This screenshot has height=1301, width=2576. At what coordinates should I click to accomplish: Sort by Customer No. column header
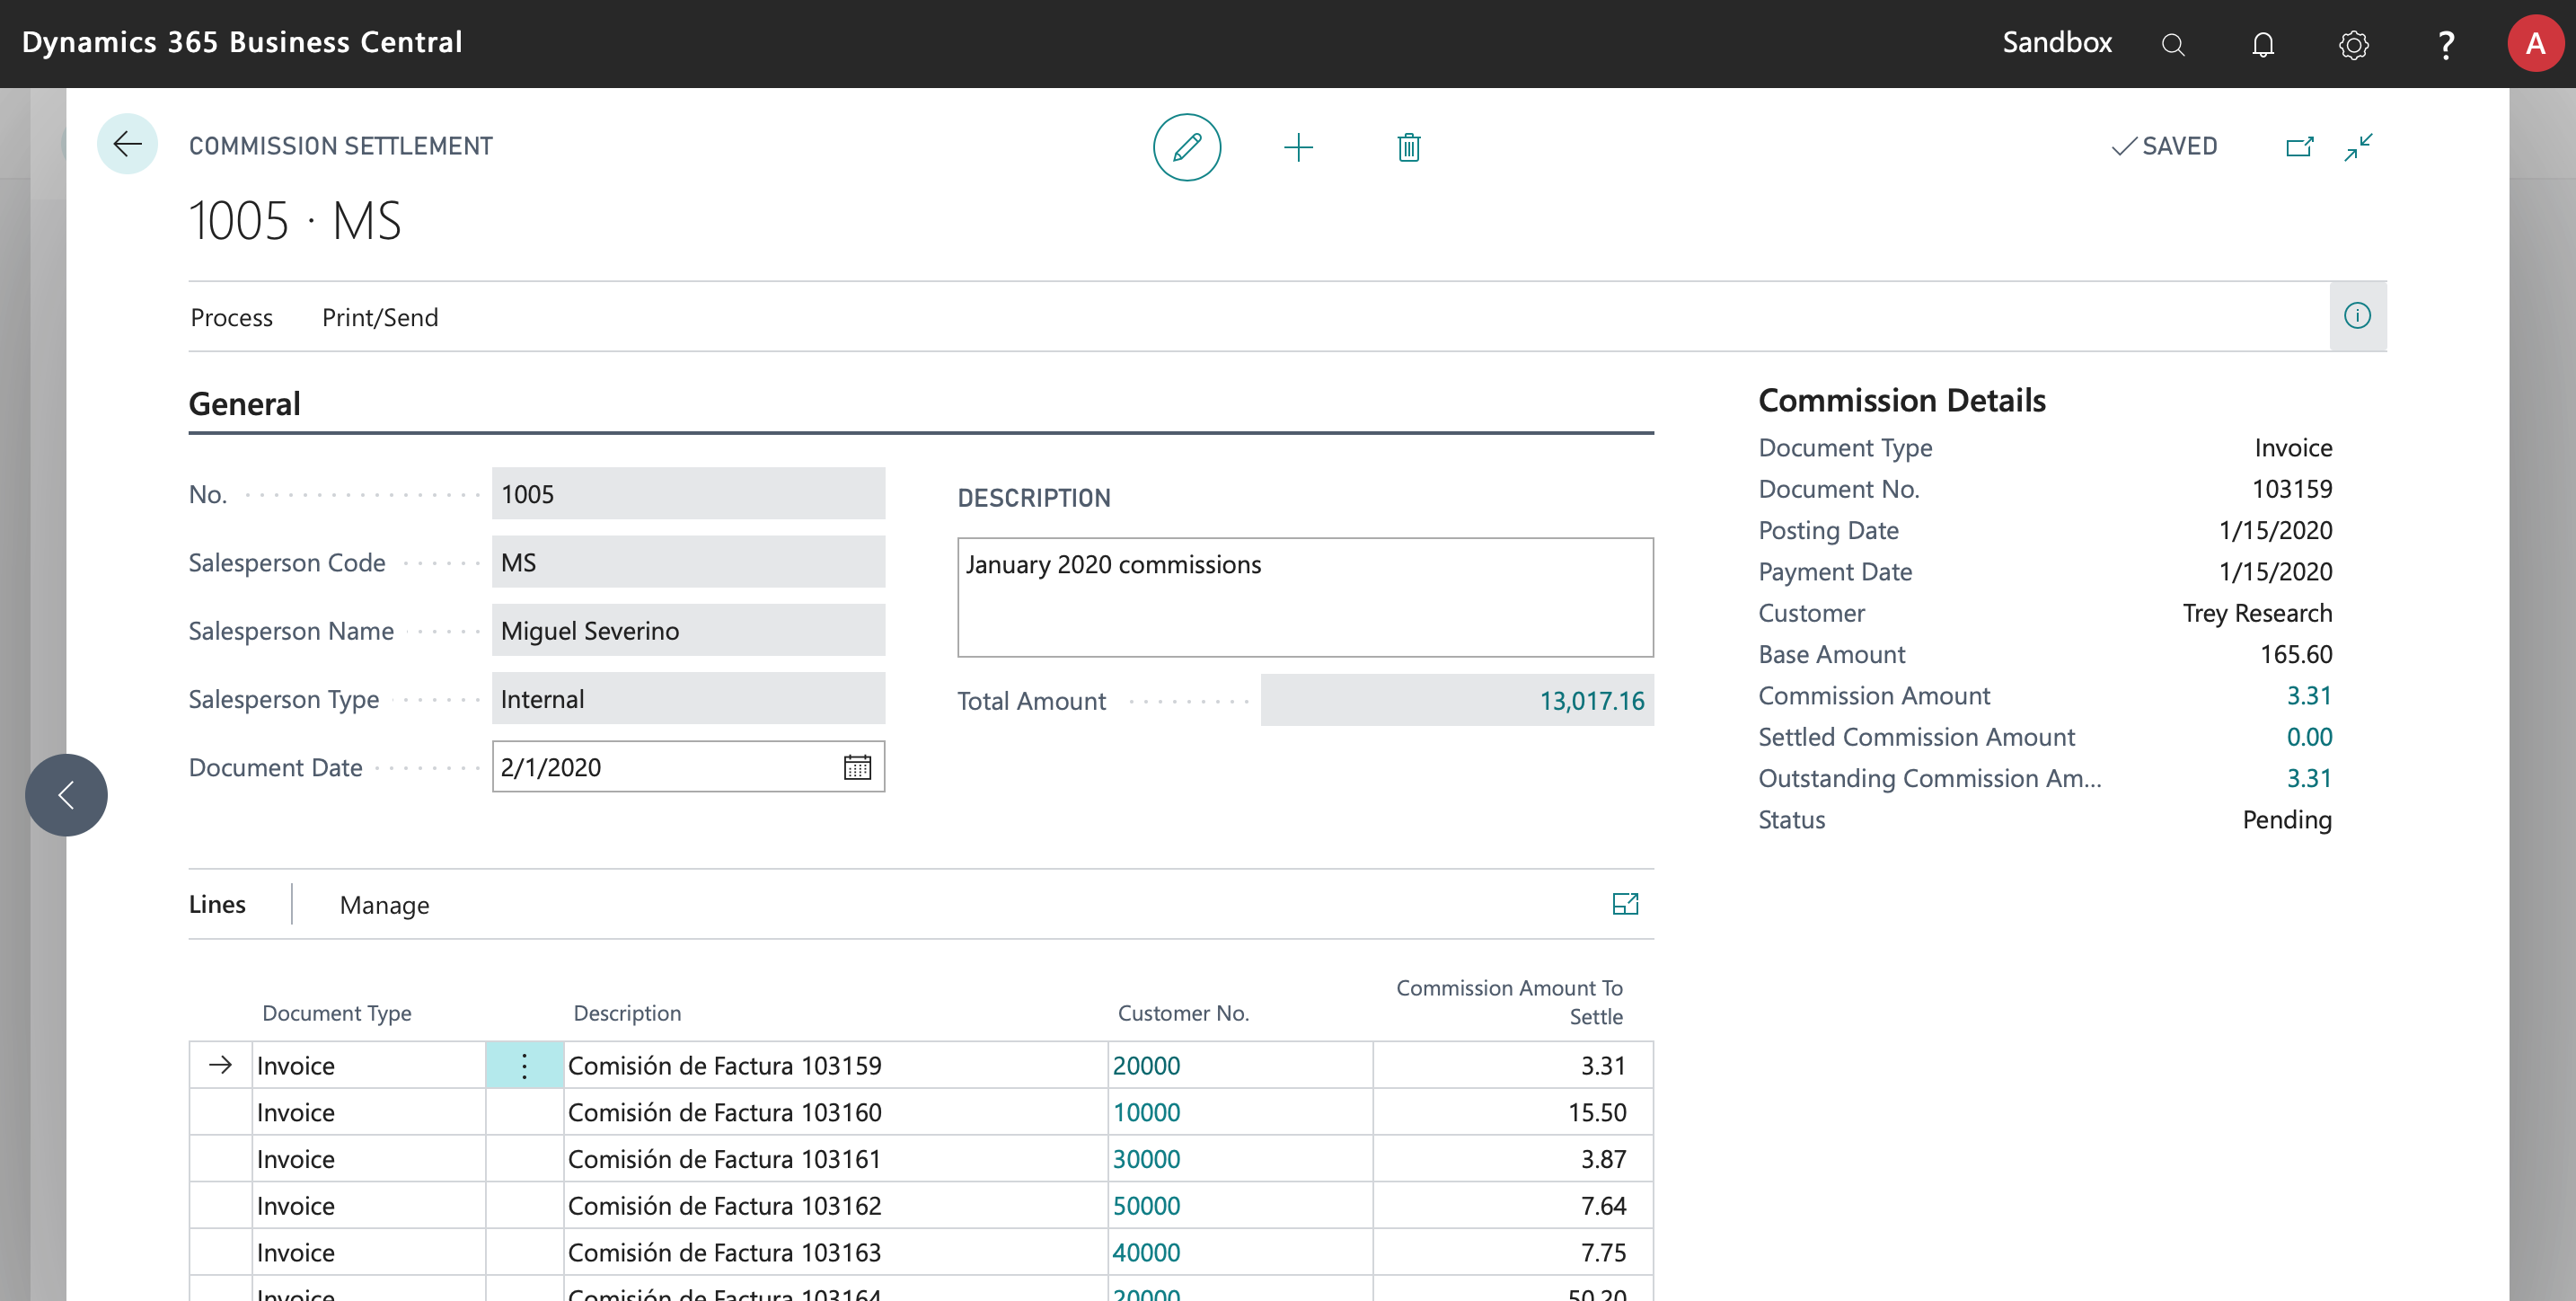[x=1183, y=1013]
